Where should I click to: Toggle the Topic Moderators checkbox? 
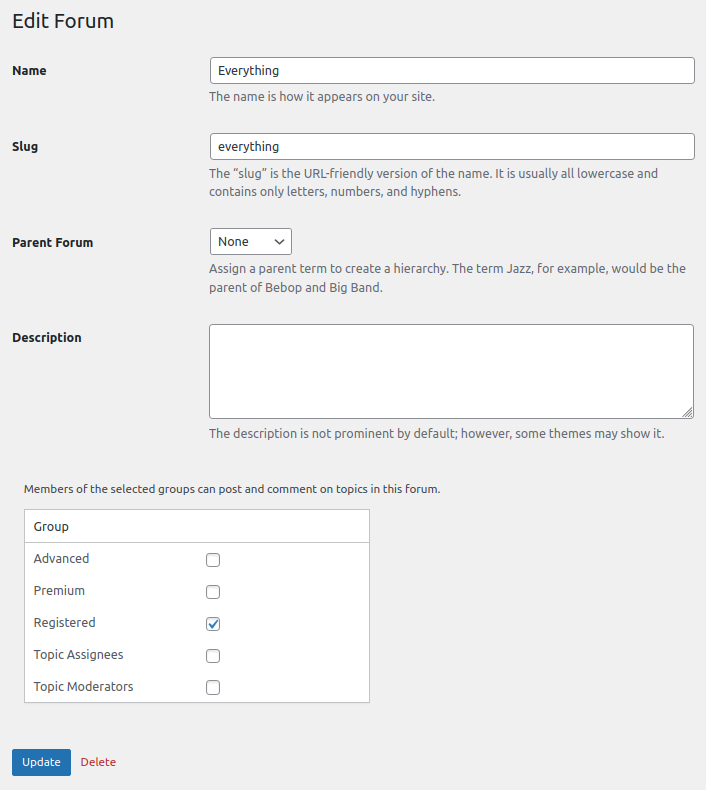point(213,688)
